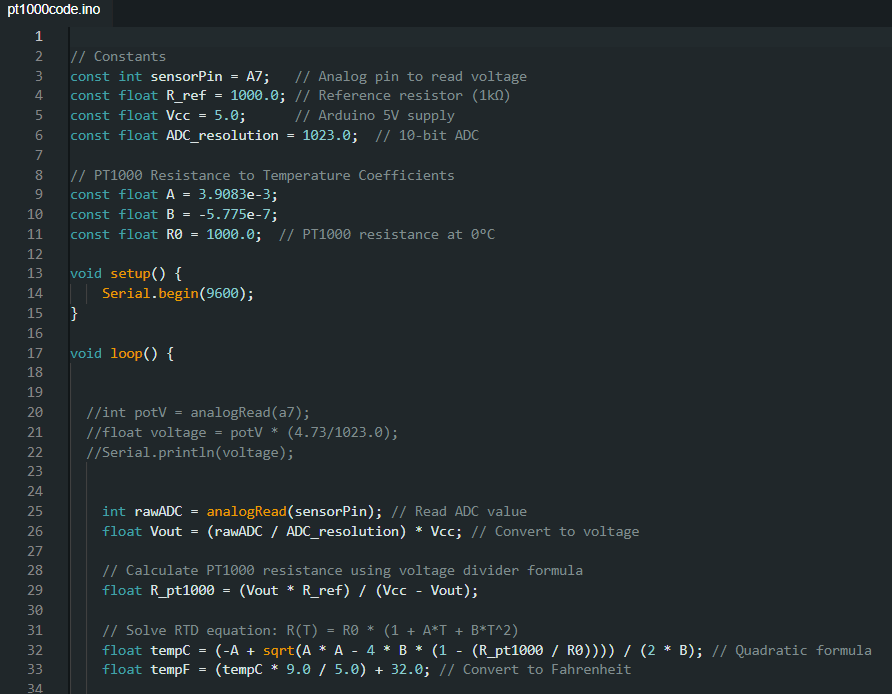This screenshot has height=694, width=892.
Task: Click the setup function name
Action: tap(131, 273)
